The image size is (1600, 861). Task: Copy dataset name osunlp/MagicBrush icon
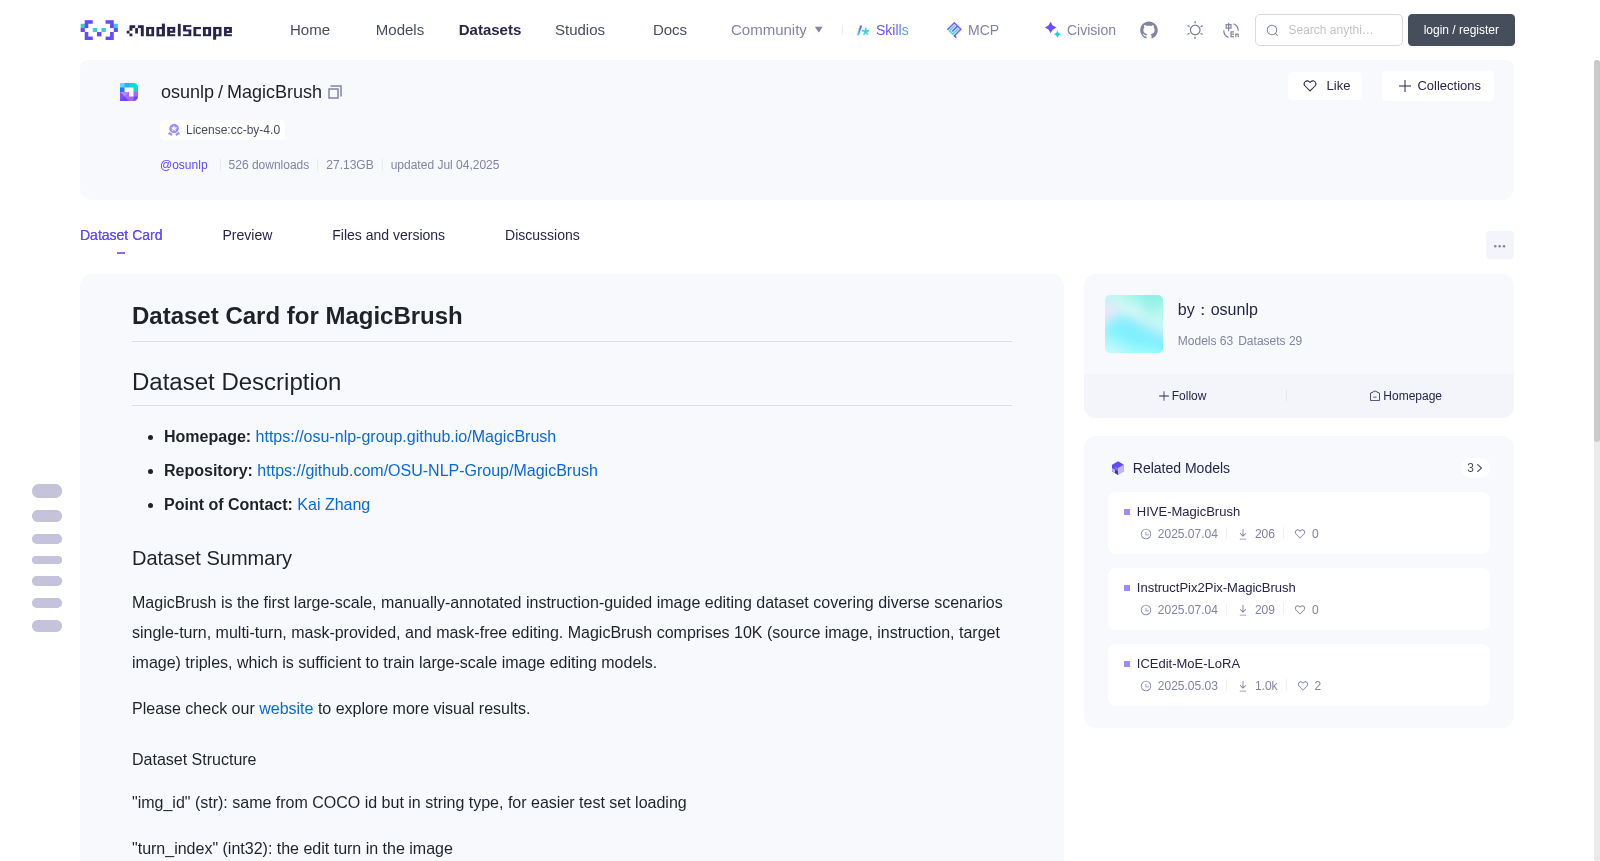[335, 92]
